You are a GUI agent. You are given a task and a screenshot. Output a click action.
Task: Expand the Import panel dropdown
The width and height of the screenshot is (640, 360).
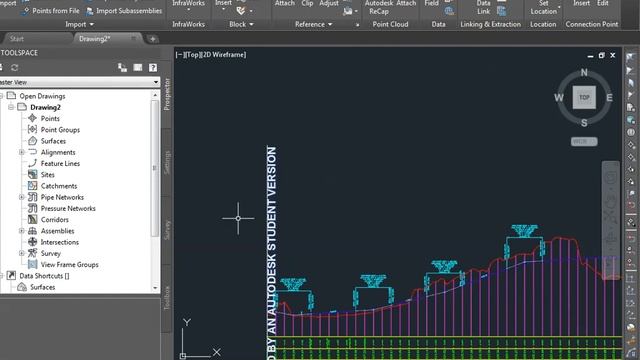(x=80, y=24)
